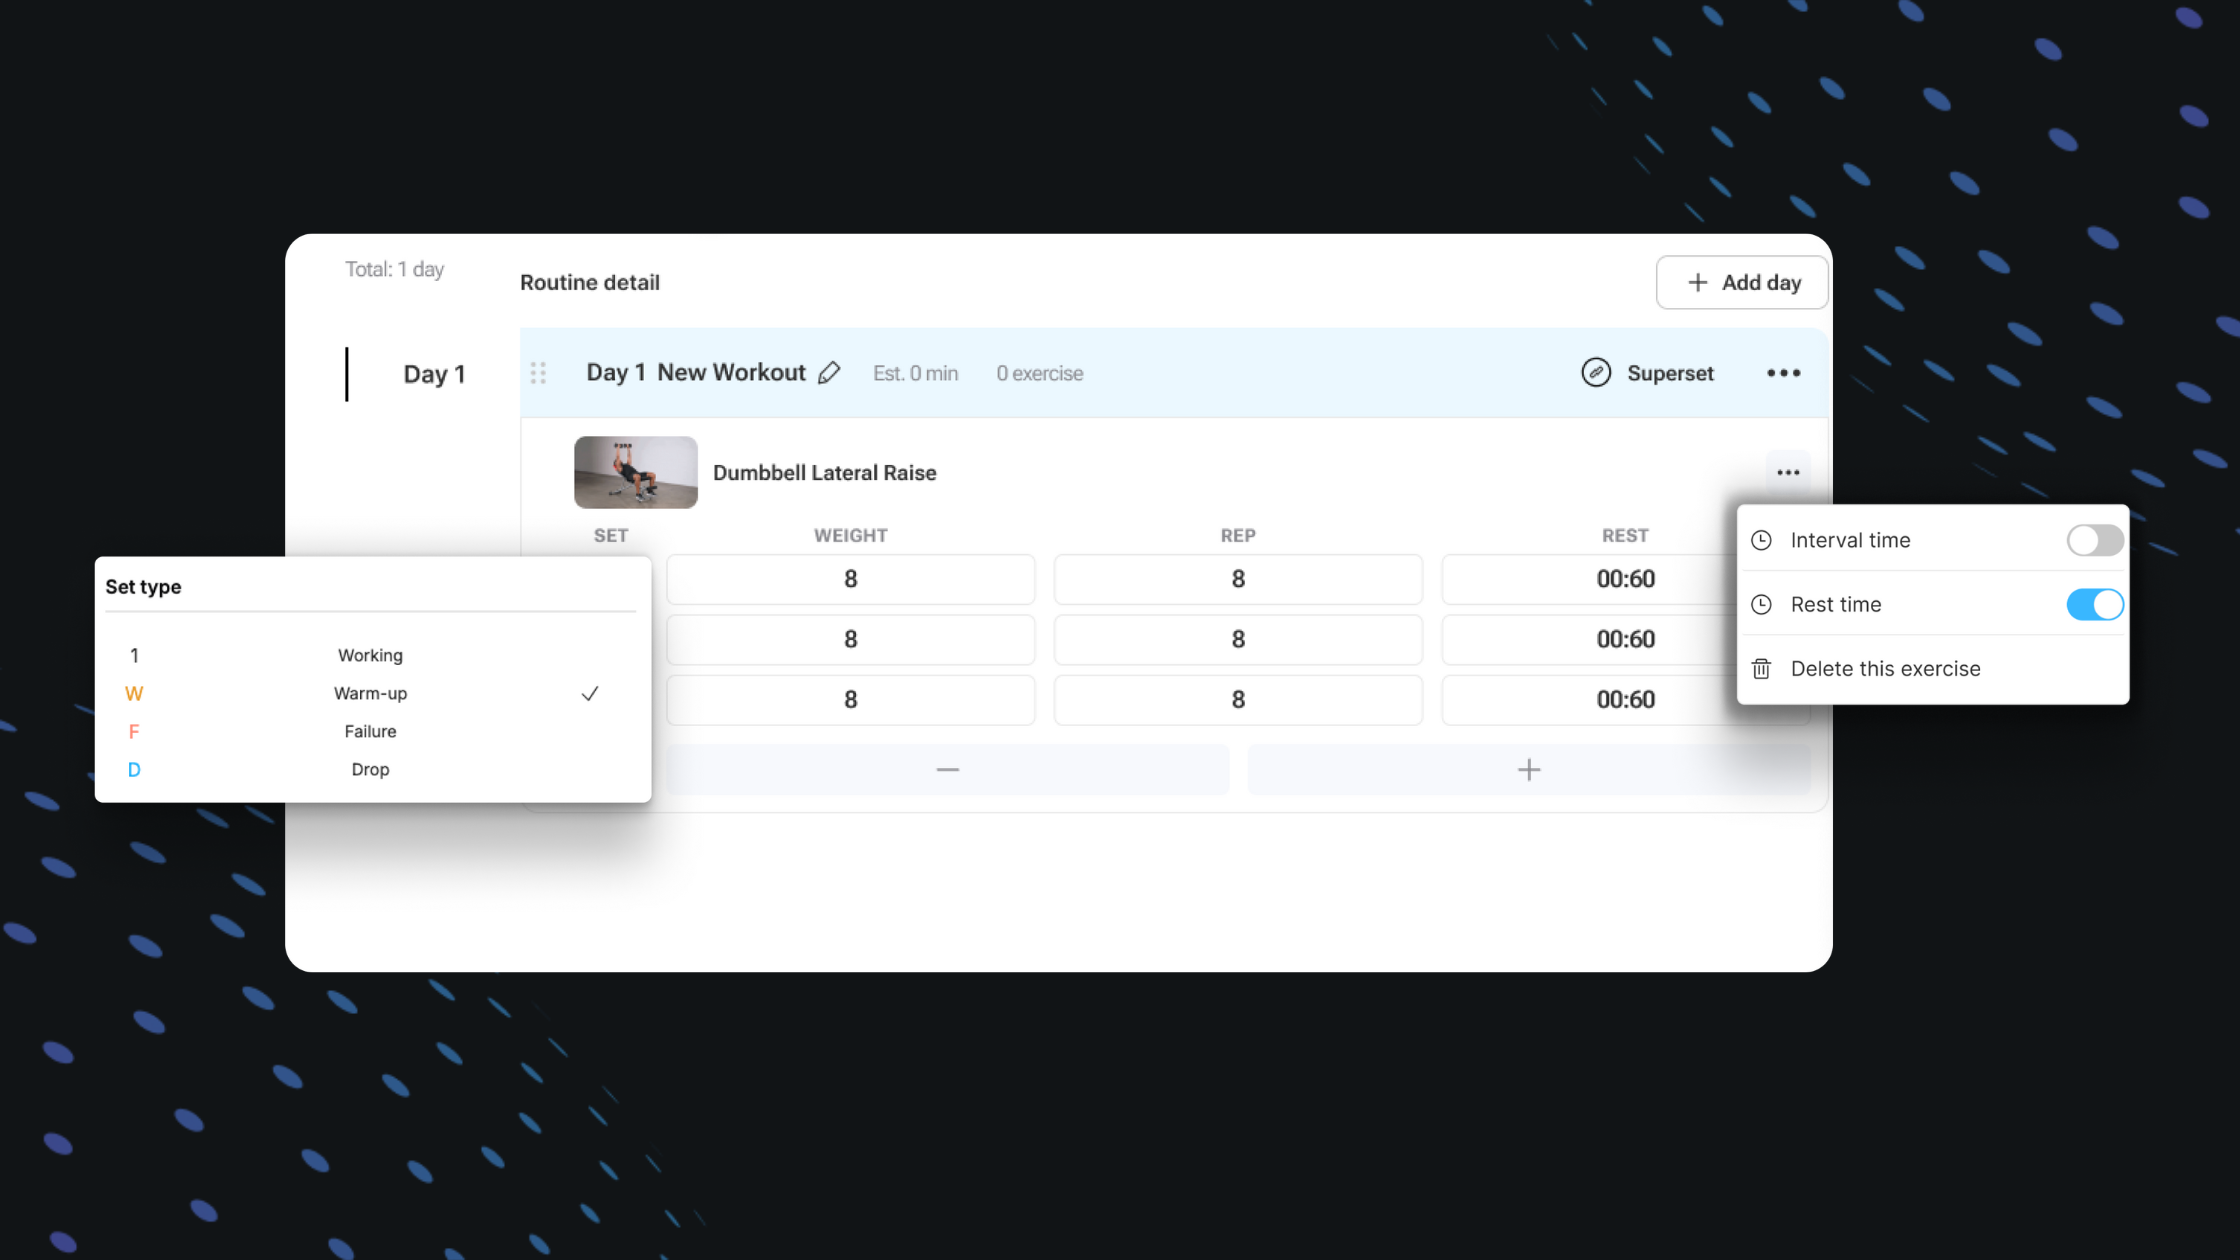2240x1260 pixels.
Task: Click the first row weight field
Action: (851, 579)
